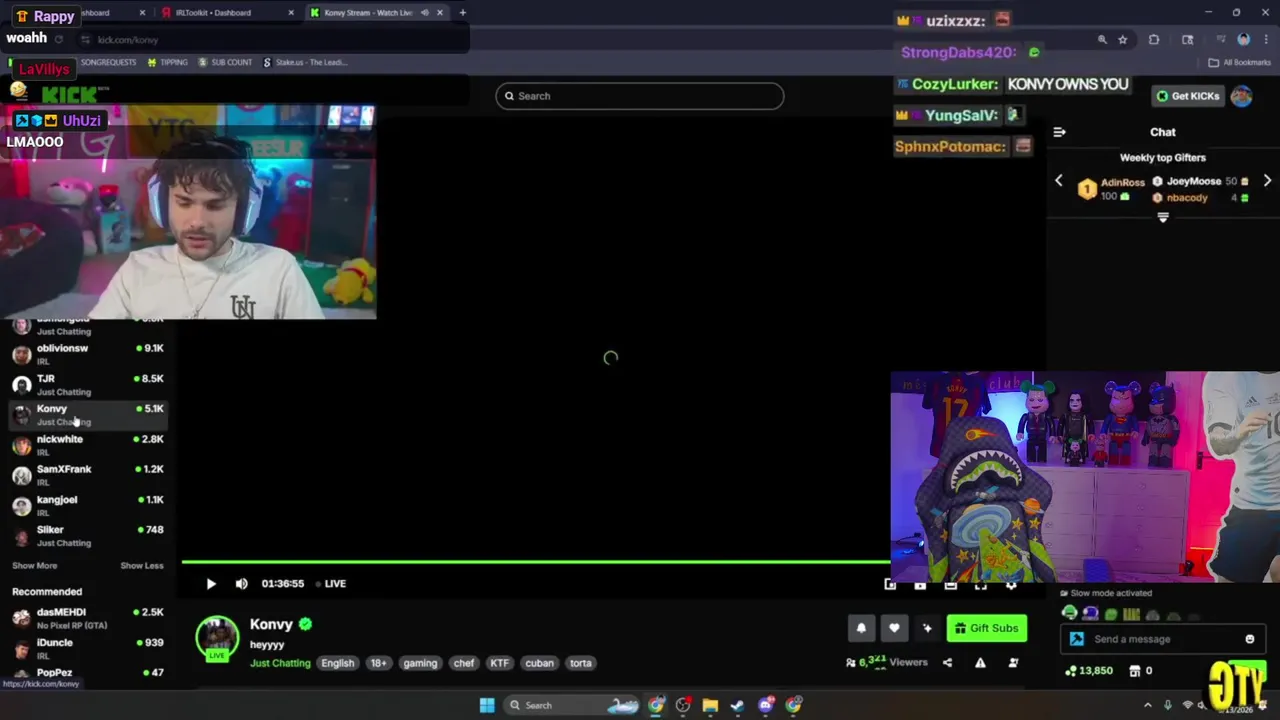1280x720 pixels.
Task: Open the TJR channel in sidebar
Action: tap(88, 385)
